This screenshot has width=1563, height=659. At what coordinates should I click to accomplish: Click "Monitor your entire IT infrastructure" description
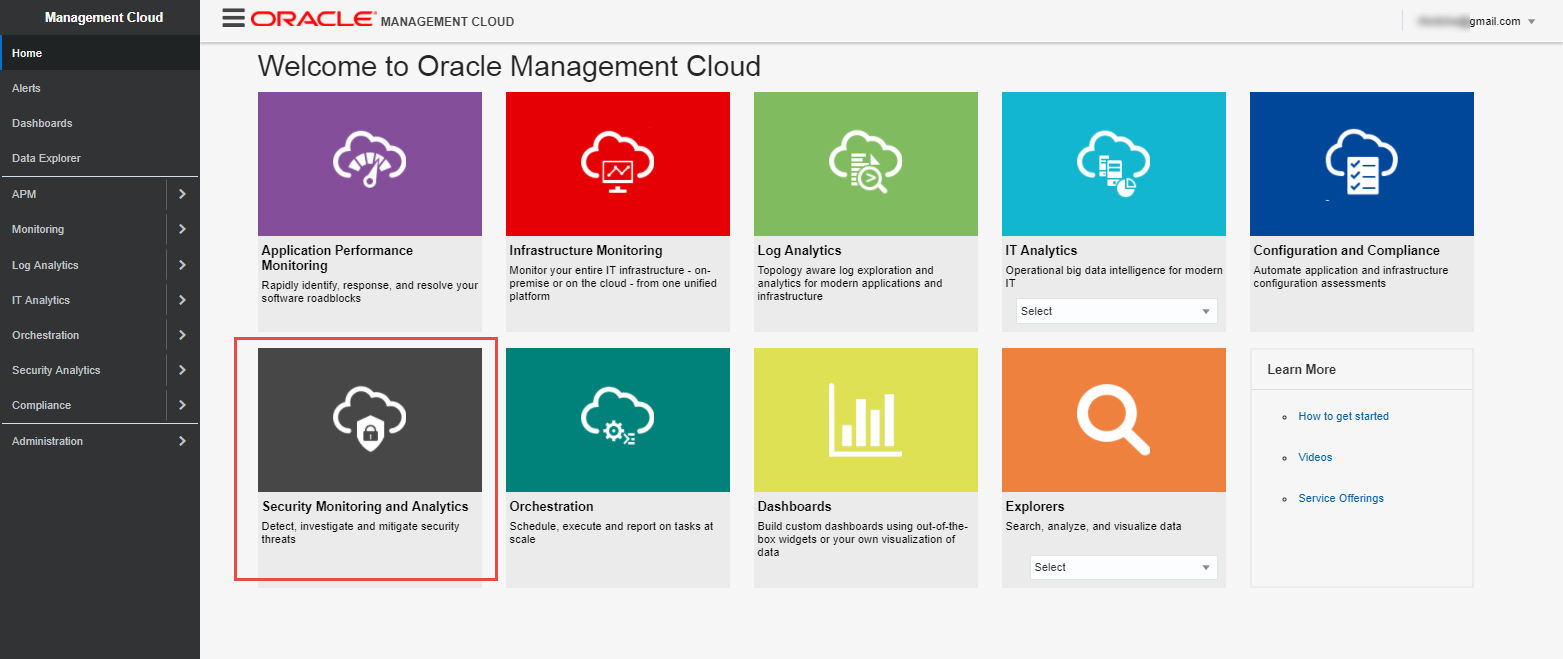click(x=613, y=283)
